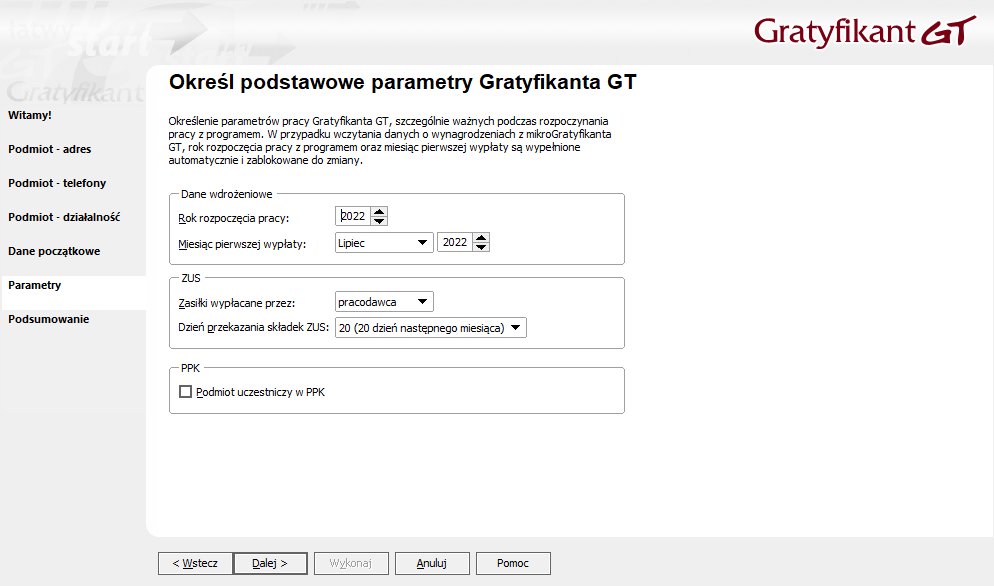The width and height of the screenshot is (994, 586).
Task: Continue with the Dalej button
Action: coord(270,563)
